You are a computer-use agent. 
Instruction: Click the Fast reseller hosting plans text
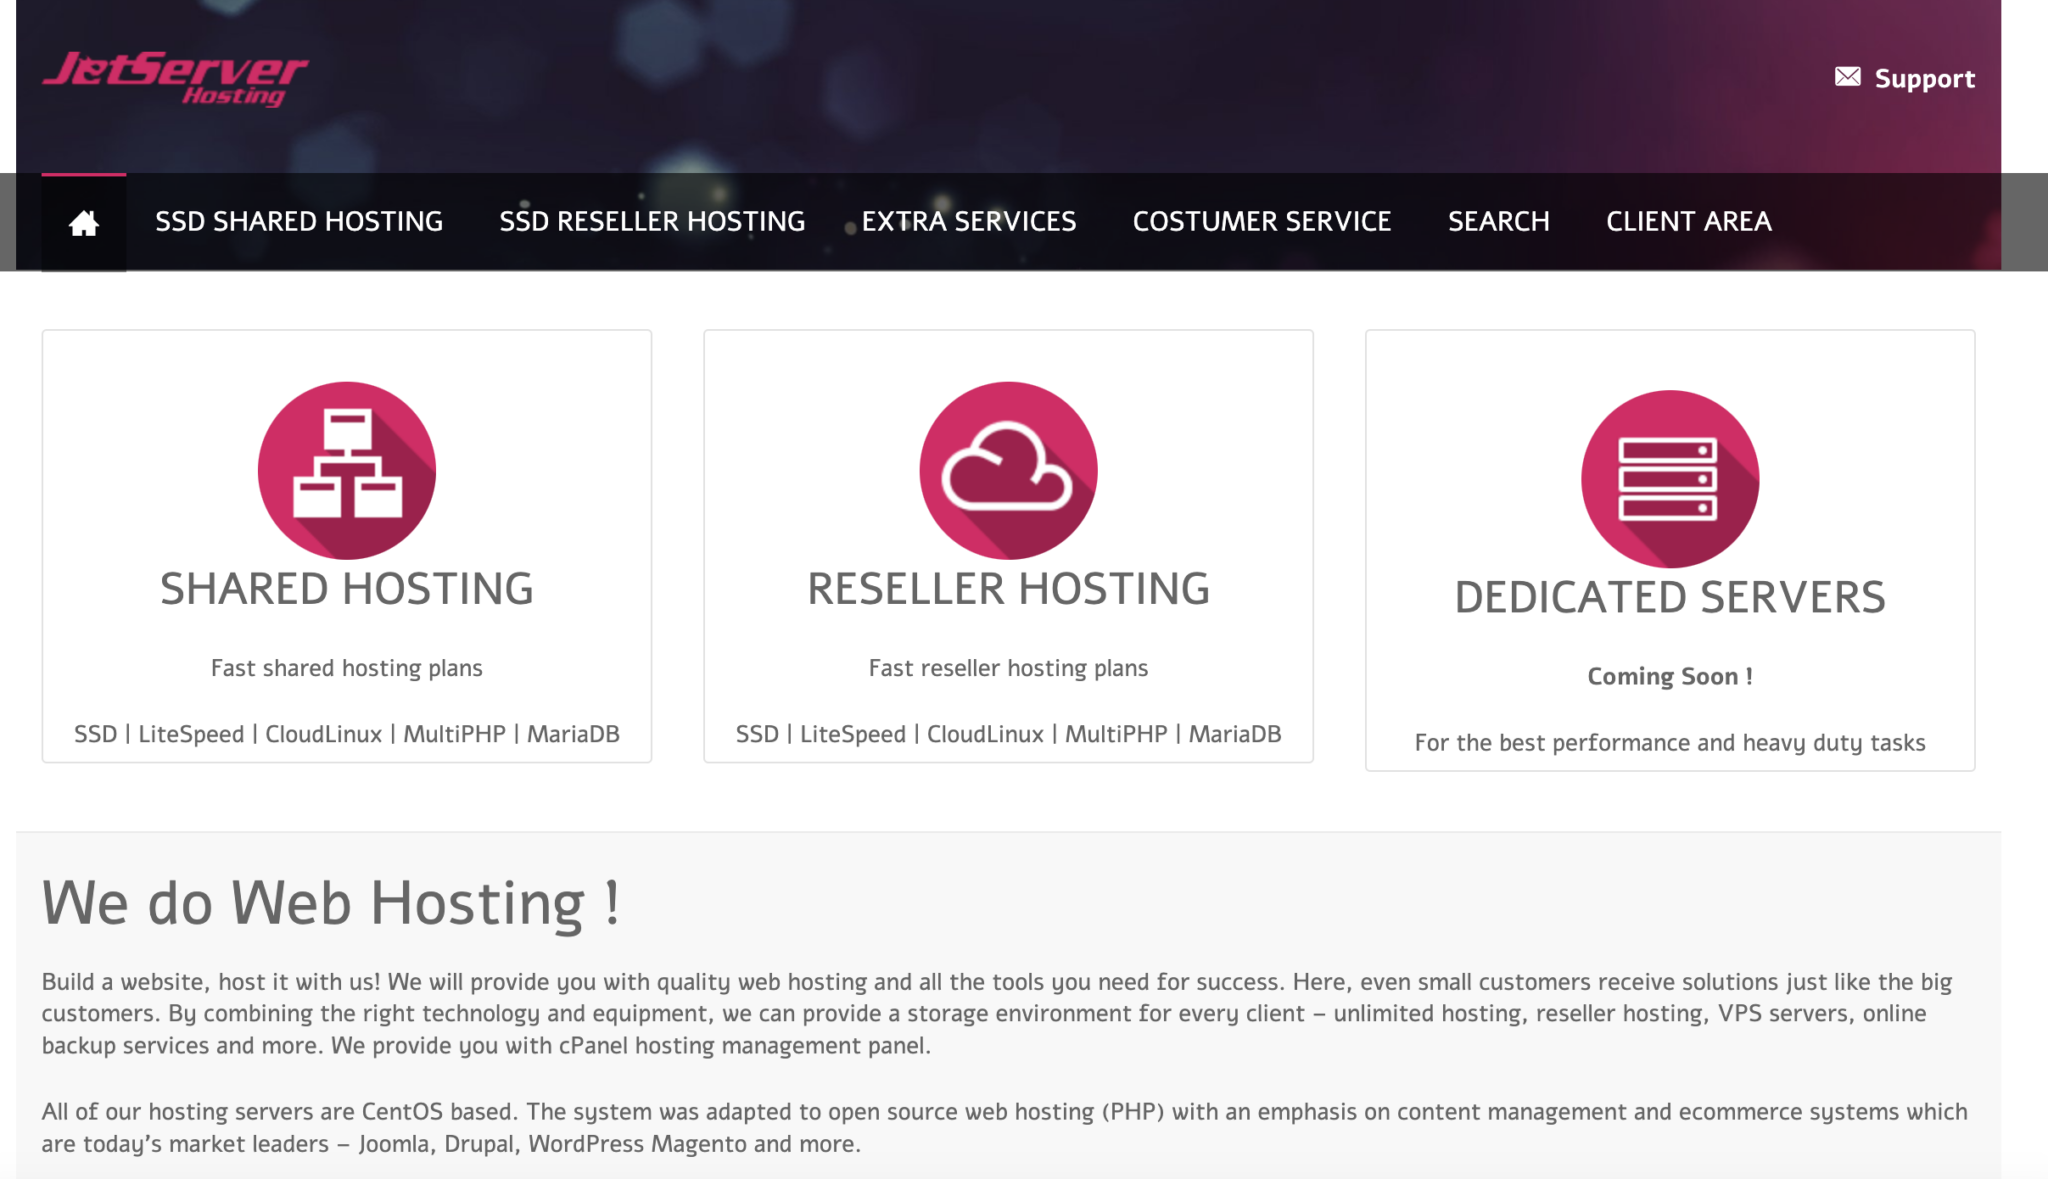(1008, 667)
